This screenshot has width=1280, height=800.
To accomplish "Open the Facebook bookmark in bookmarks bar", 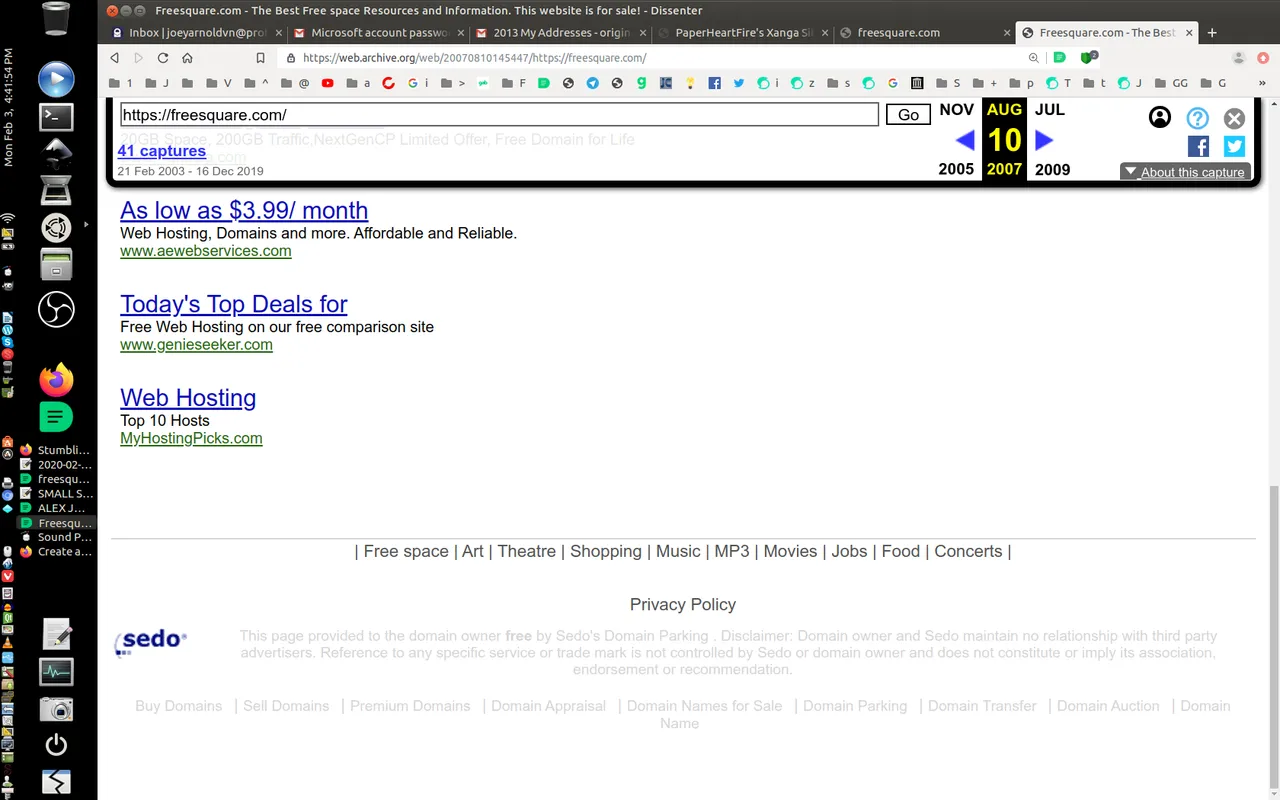I will point(714,83).
